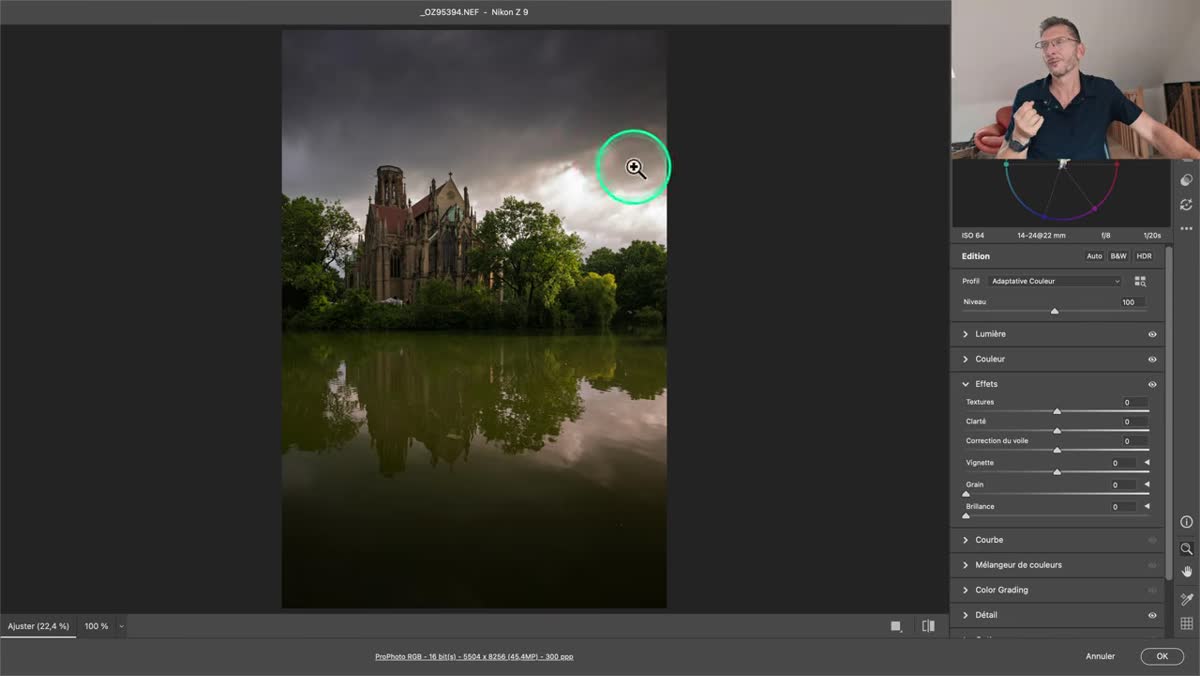
Task: Click the Textures slider handle
Action: coord(1057,411)
